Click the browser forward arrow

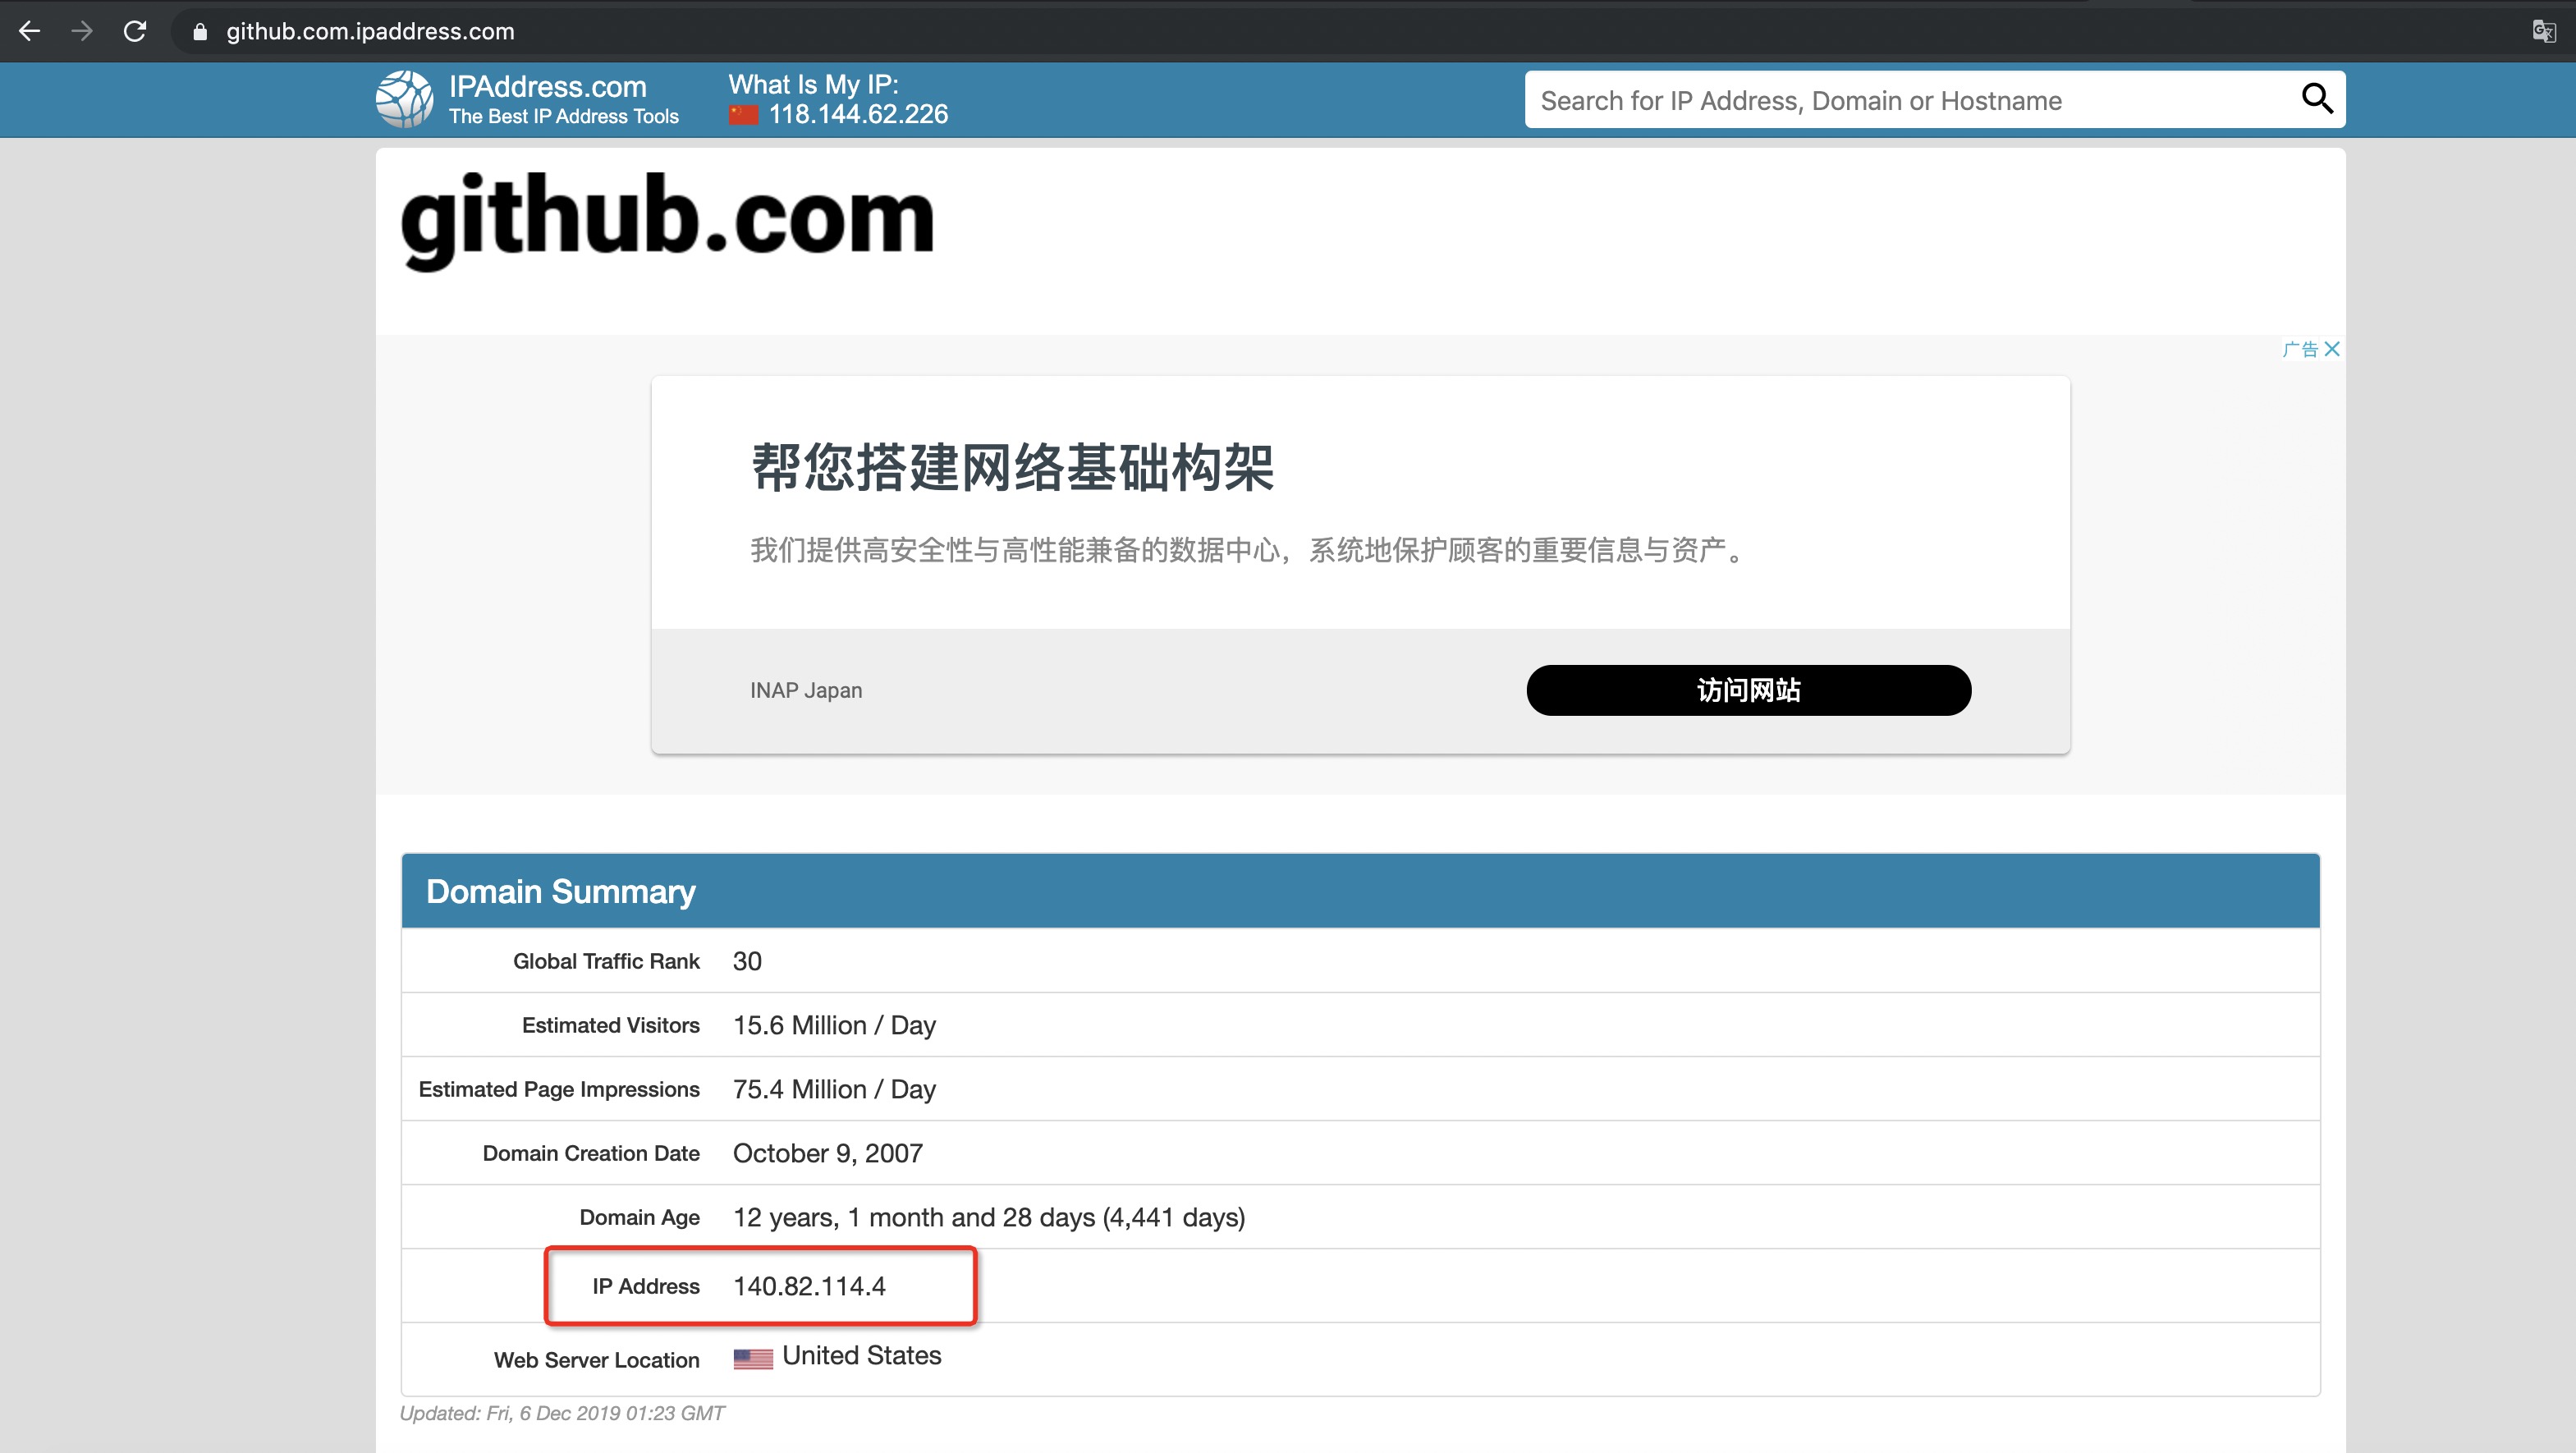pos(82,31)
